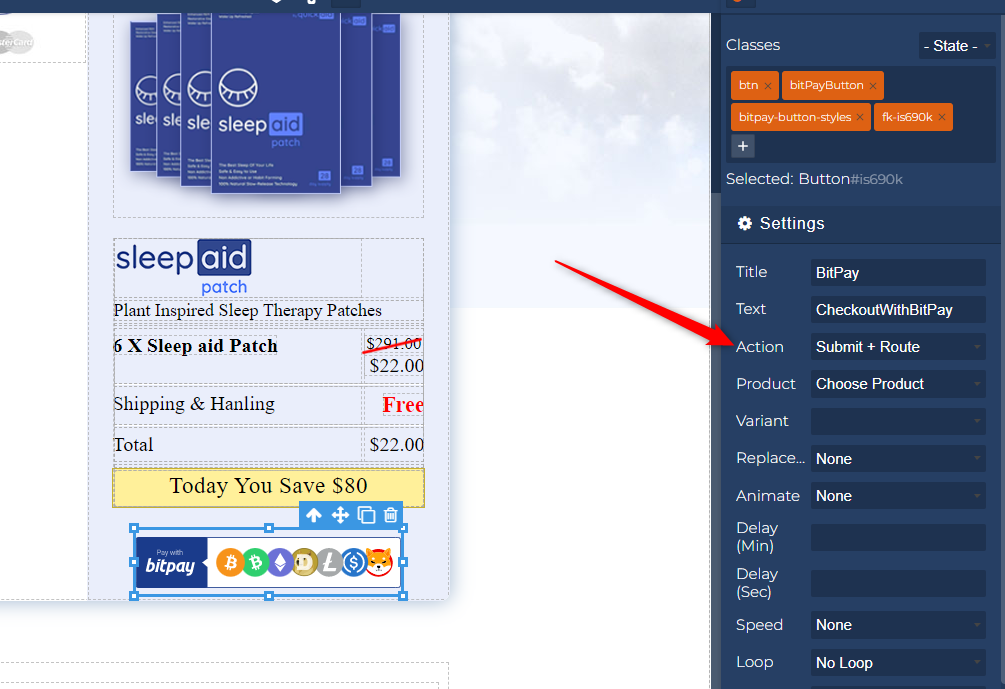Screen dimensions: 1005x689
Task: Open the Action dropdown set to Submit + Route
Action: coord(897,347)
